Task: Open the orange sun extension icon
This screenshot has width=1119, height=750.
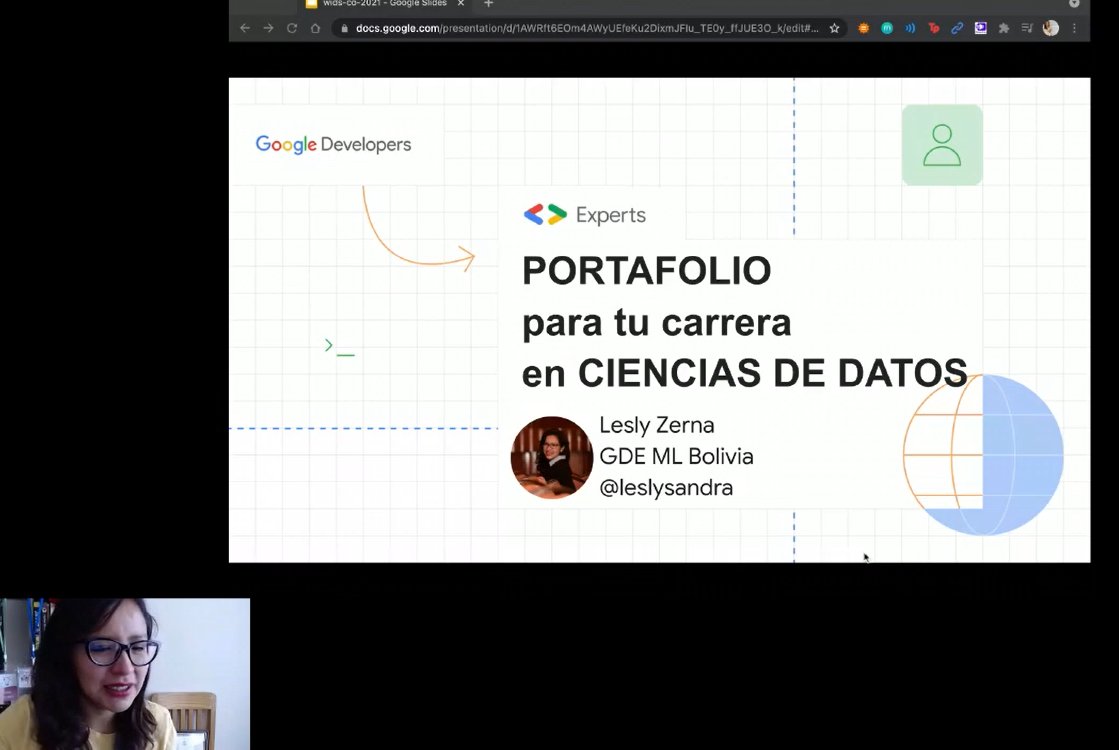Action: point(864,29)
